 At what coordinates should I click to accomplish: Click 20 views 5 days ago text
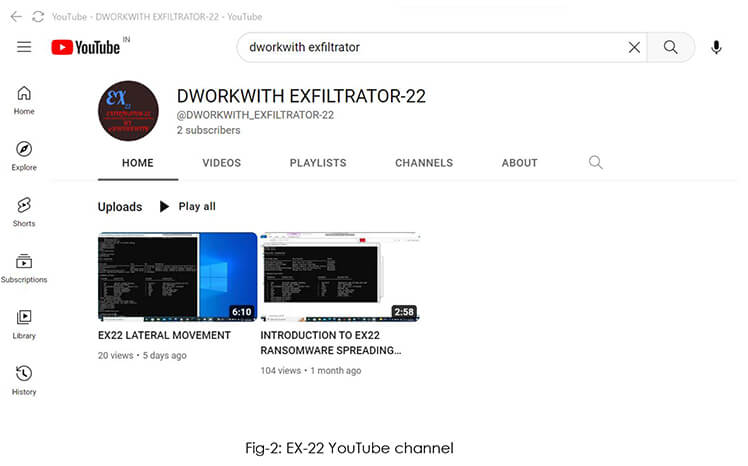(x=142, y=355)
